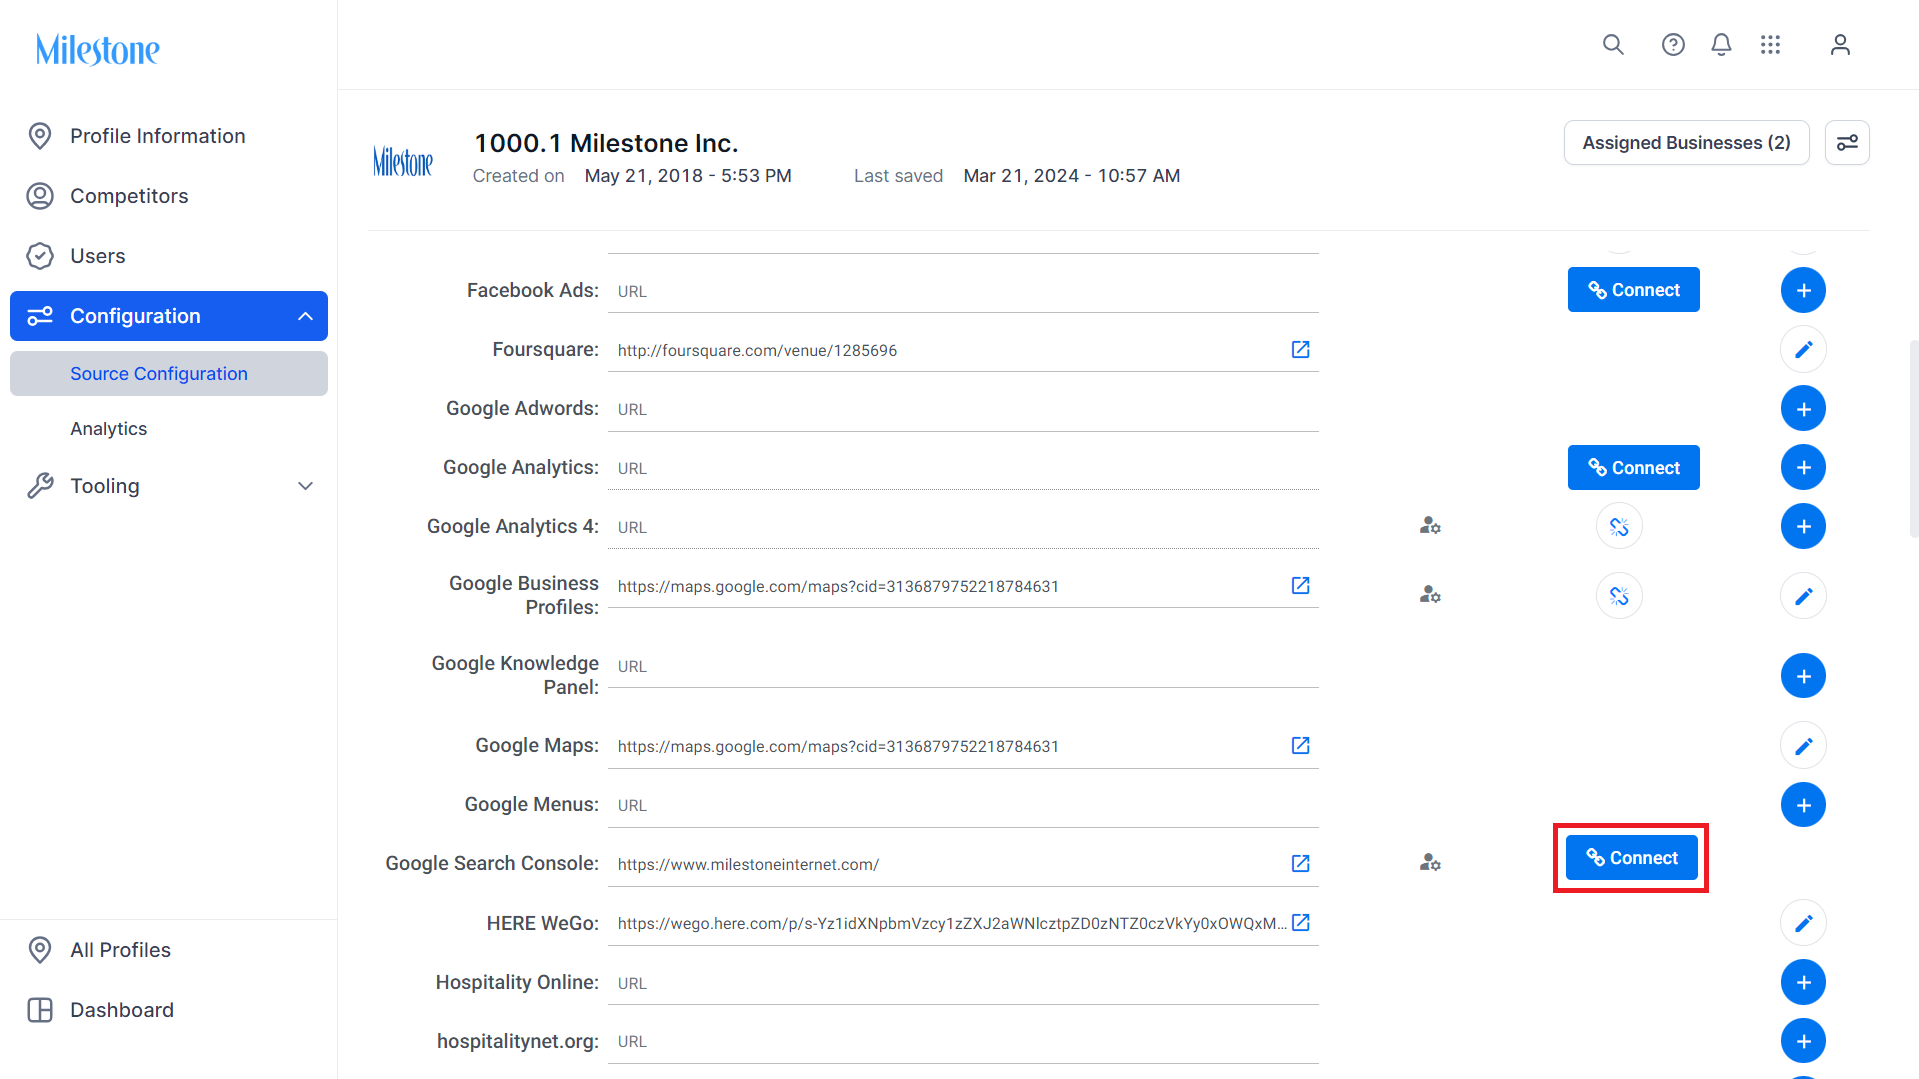Open HERE WeGo external link icon

(1300, 923)
